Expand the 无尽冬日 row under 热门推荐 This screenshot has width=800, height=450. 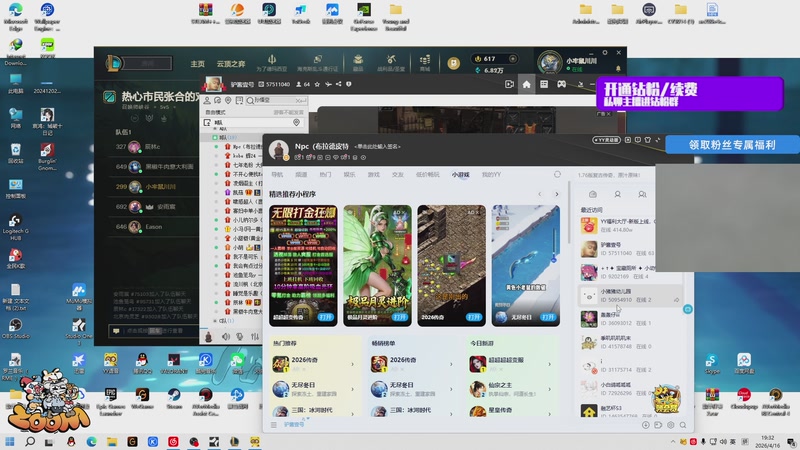pos(353,389)
